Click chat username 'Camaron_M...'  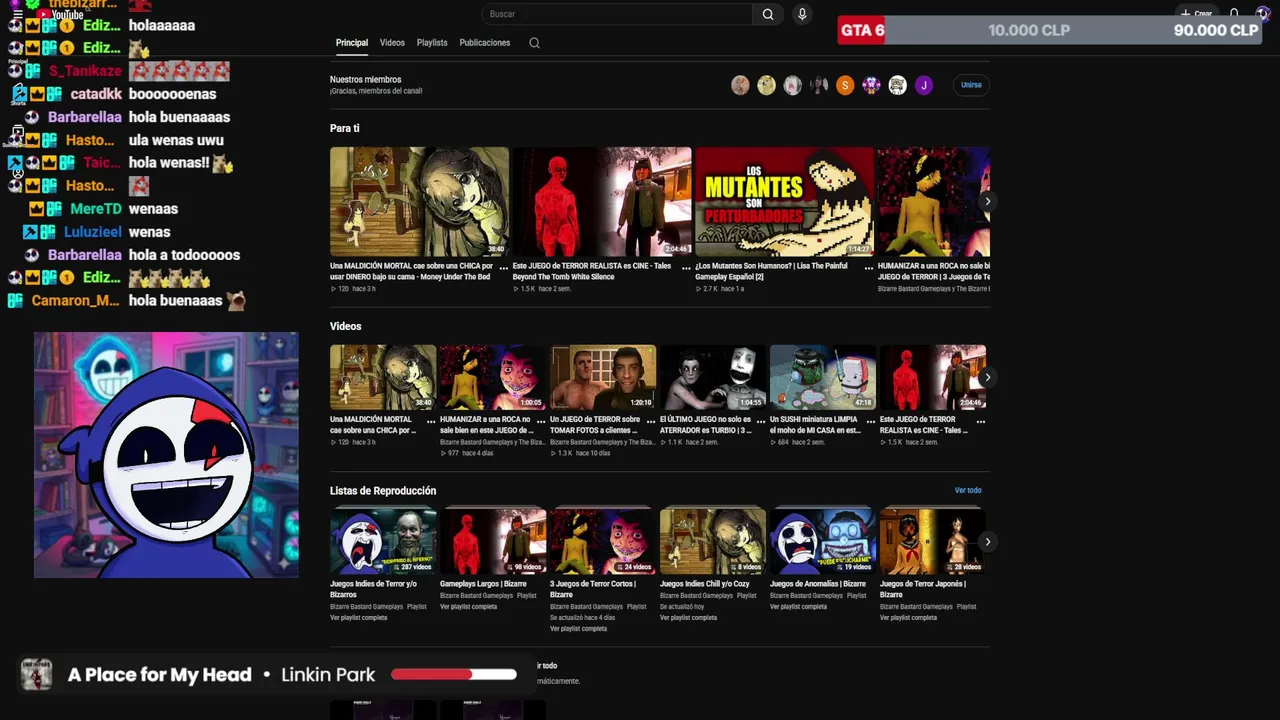[75, 301]
